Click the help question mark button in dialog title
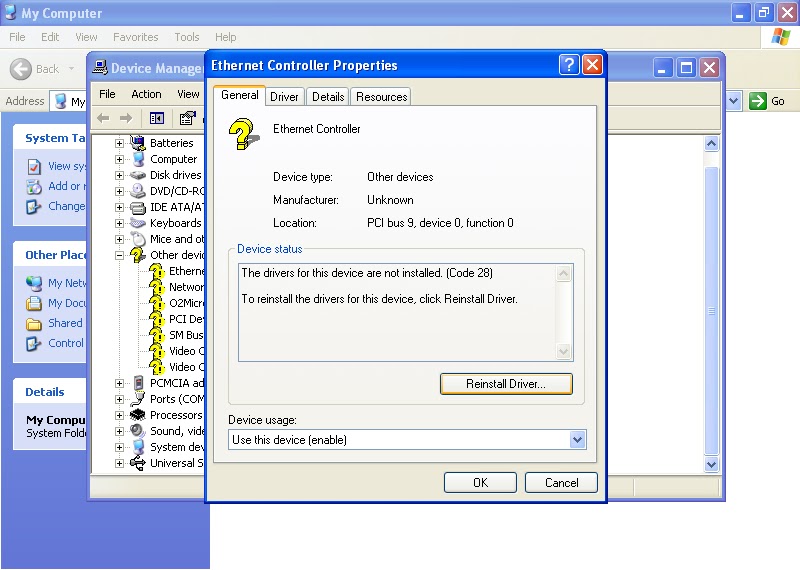This screenshot has height=570, width=800. pos(569,65)
